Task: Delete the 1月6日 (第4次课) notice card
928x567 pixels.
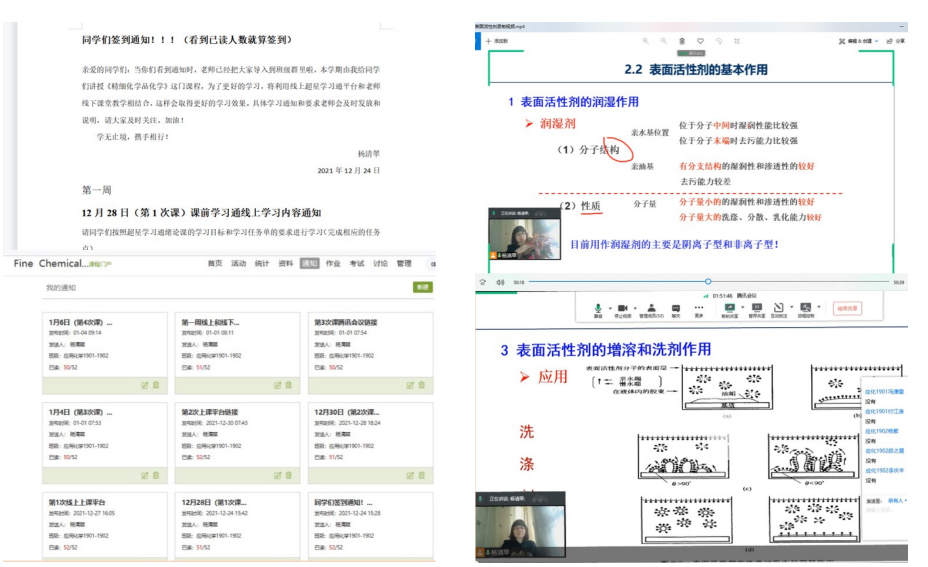Action: click(156, 385)
